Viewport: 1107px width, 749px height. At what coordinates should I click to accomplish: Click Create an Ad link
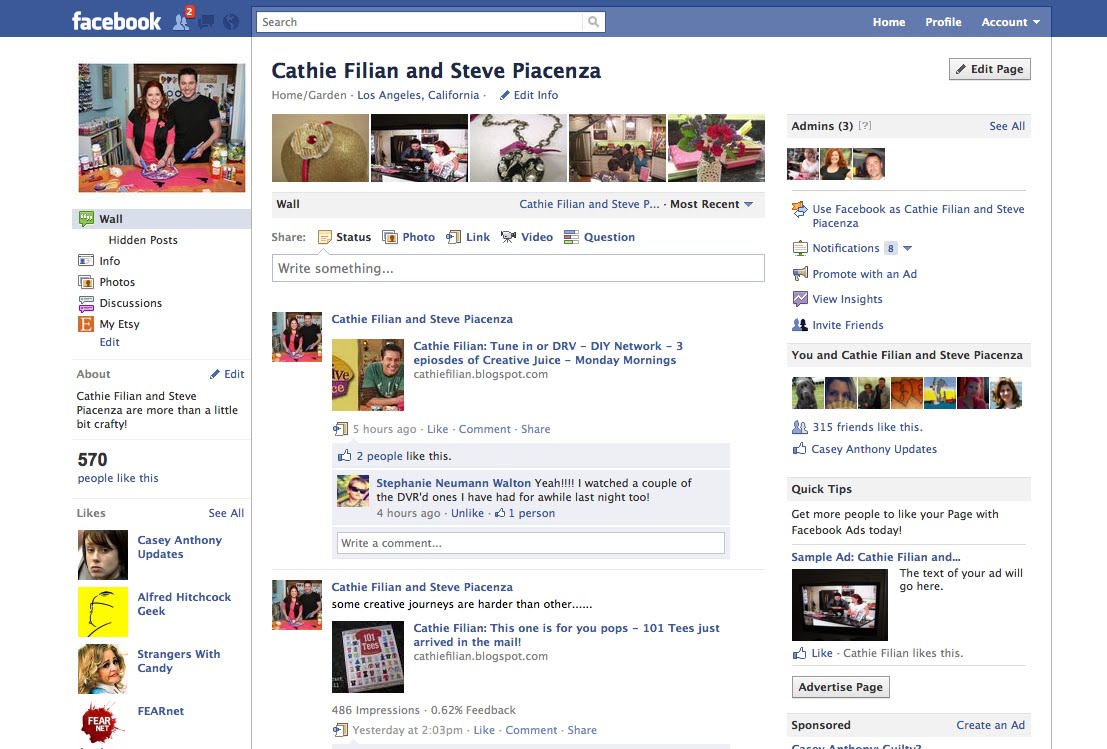pos(991,725)
